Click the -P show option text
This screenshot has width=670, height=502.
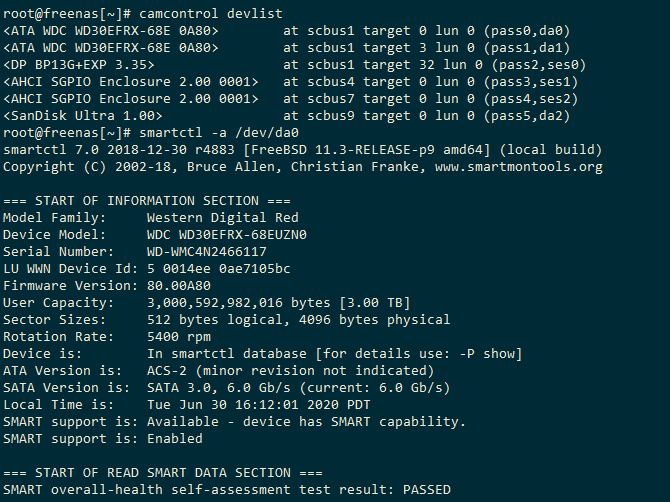478,353
